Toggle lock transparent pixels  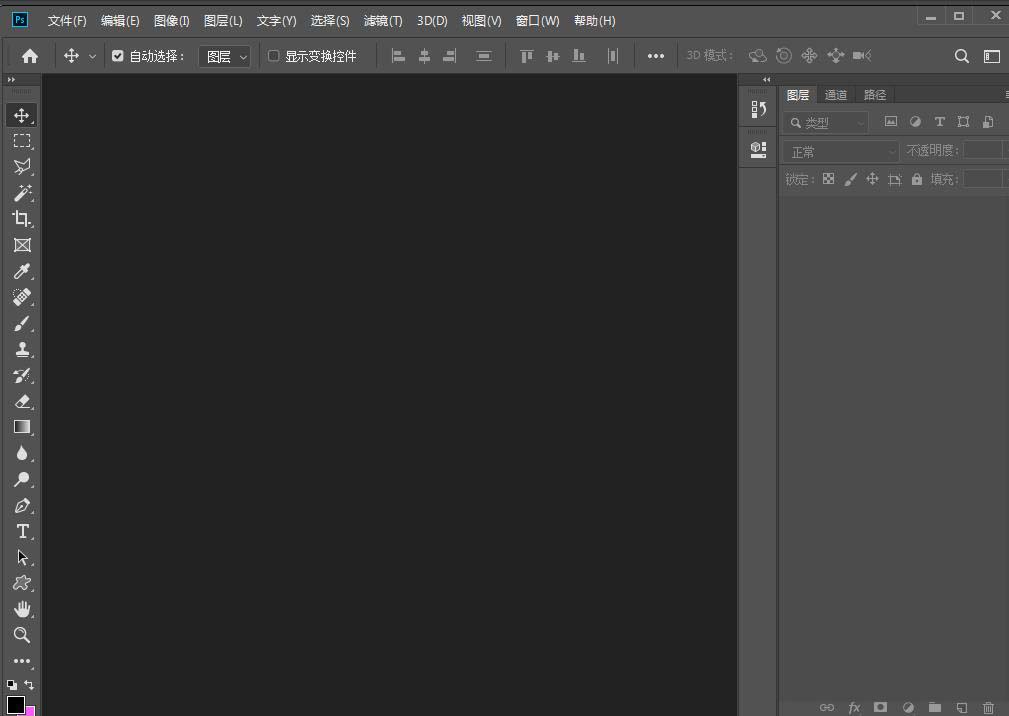coord(829,179)
